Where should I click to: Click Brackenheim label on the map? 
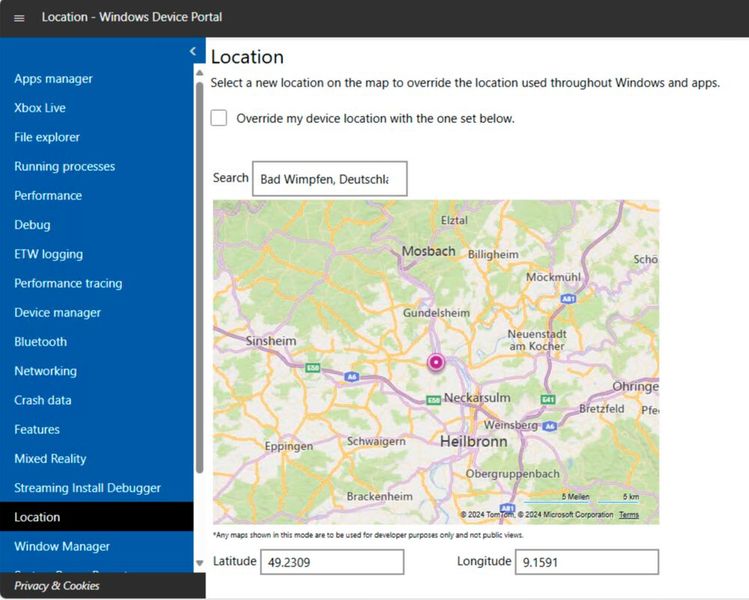pyautogui.click(x=379, y=496)
